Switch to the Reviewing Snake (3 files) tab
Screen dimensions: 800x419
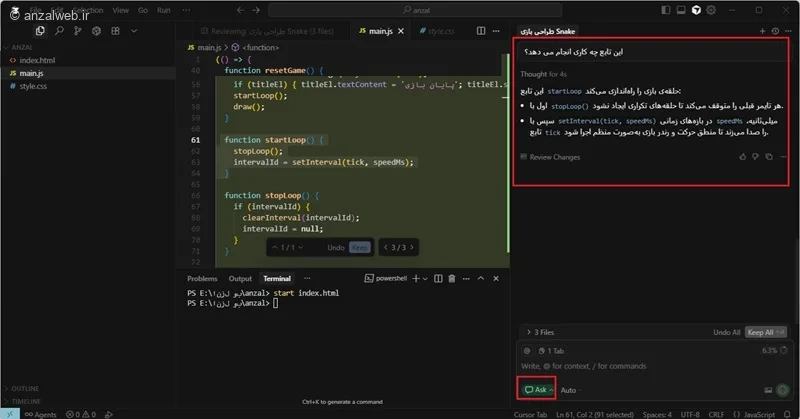click(267, 31)
